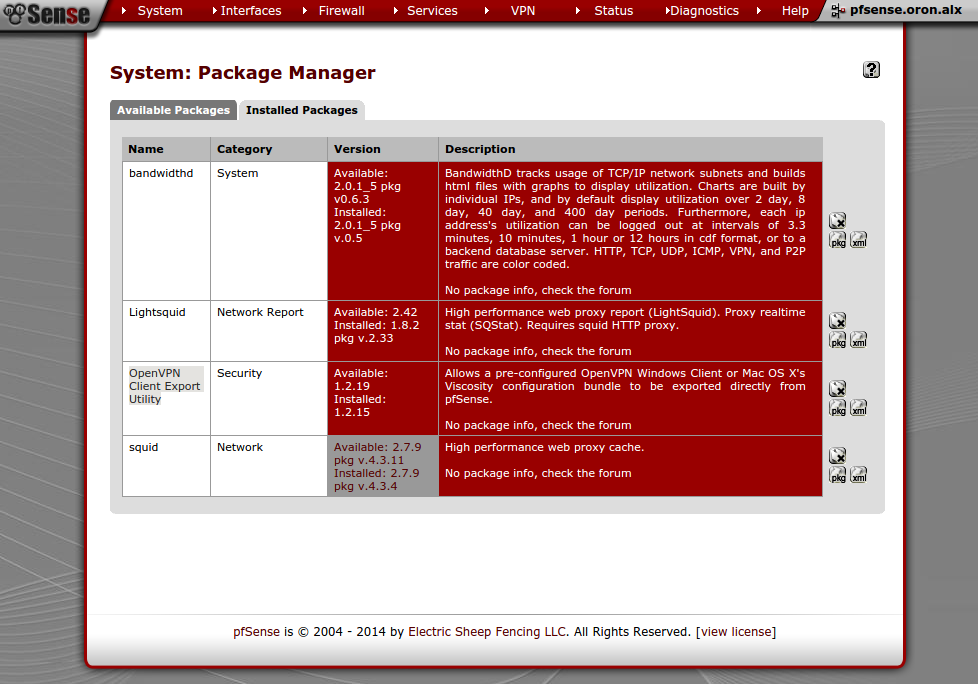Screen dimensions: 978x684
Task: Click 'No package info' link in OpenVPN row
Action: [x=538, y=425]
